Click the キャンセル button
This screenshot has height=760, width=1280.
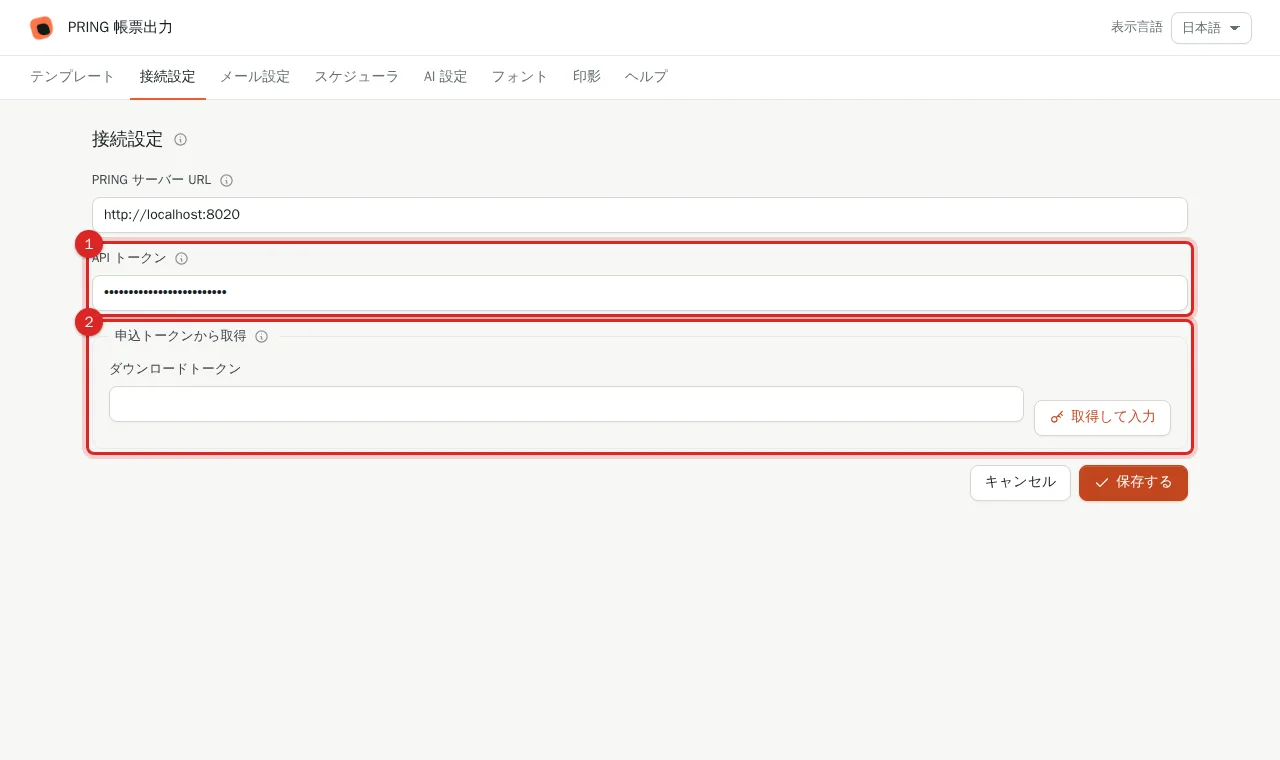tap(1020, 482)
